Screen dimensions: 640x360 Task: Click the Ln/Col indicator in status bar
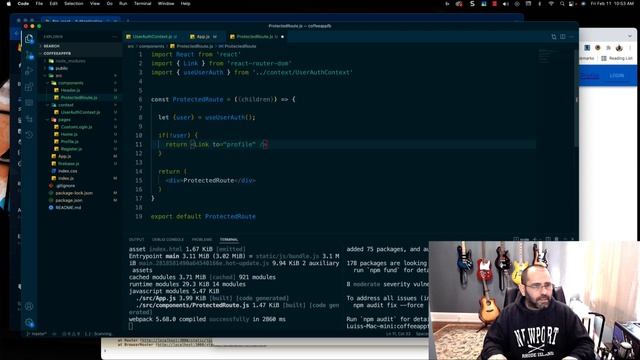[x=398, y=334]
